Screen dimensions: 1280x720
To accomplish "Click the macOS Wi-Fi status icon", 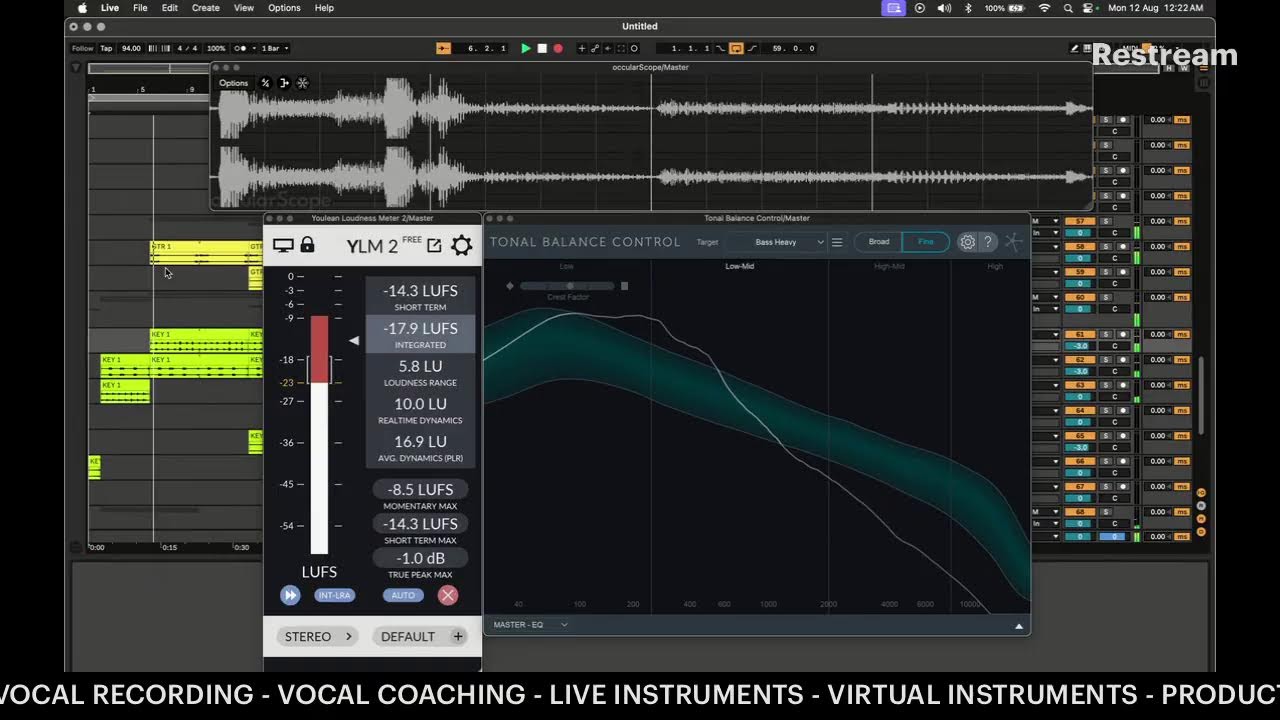I will (1045, 8).
